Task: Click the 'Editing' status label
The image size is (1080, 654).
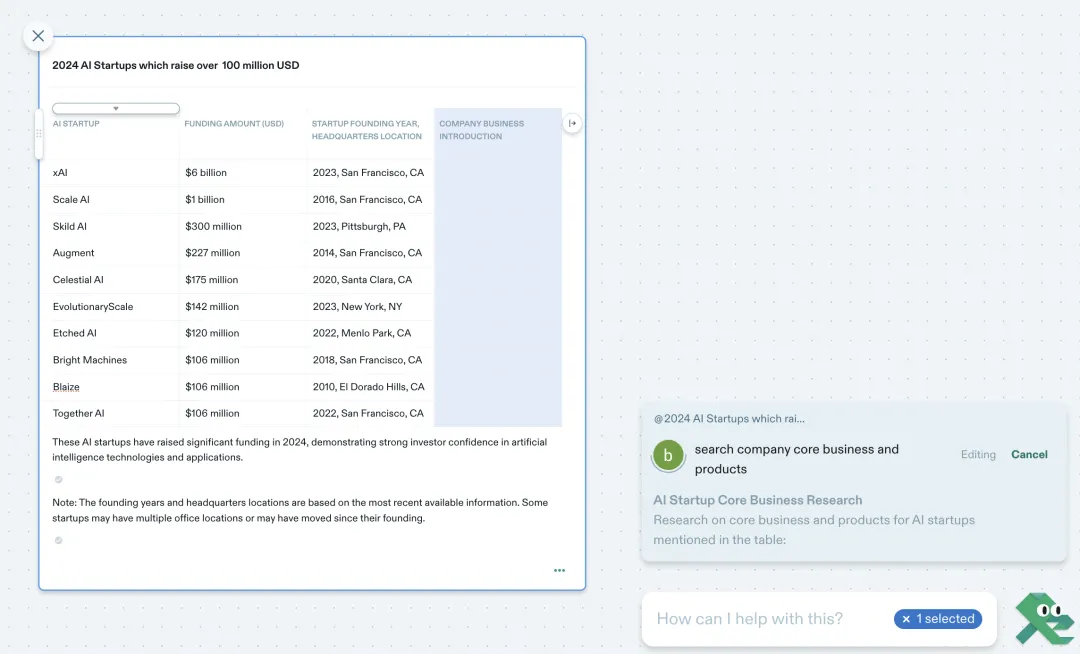Action: [x=978, y=454]
